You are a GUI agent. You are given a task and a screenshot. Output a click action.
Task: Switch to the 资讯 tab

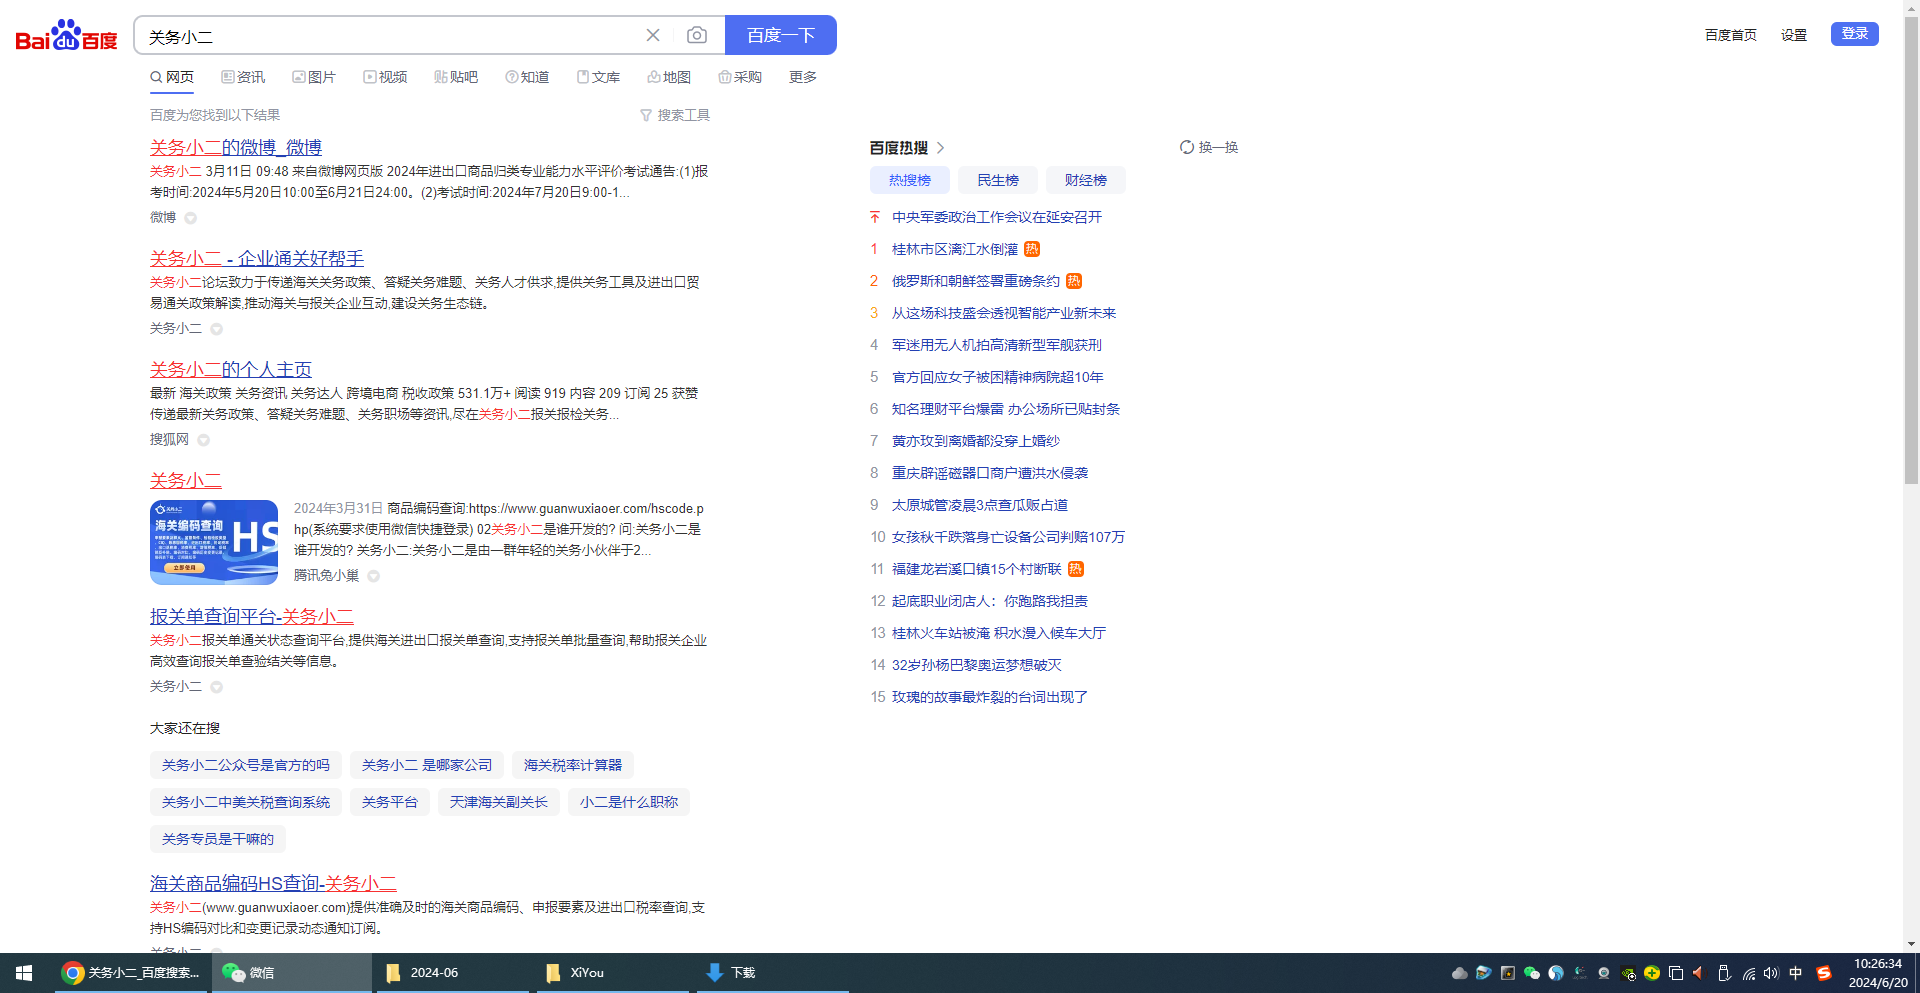point(243,77)
